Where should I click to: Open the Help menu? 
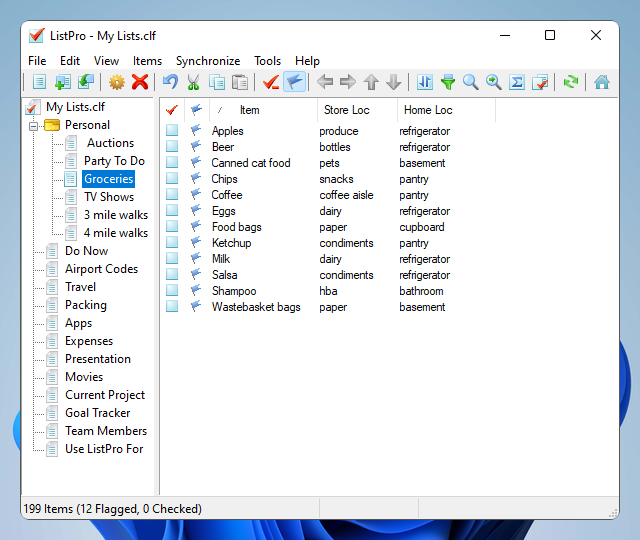[x=307, y=61]
